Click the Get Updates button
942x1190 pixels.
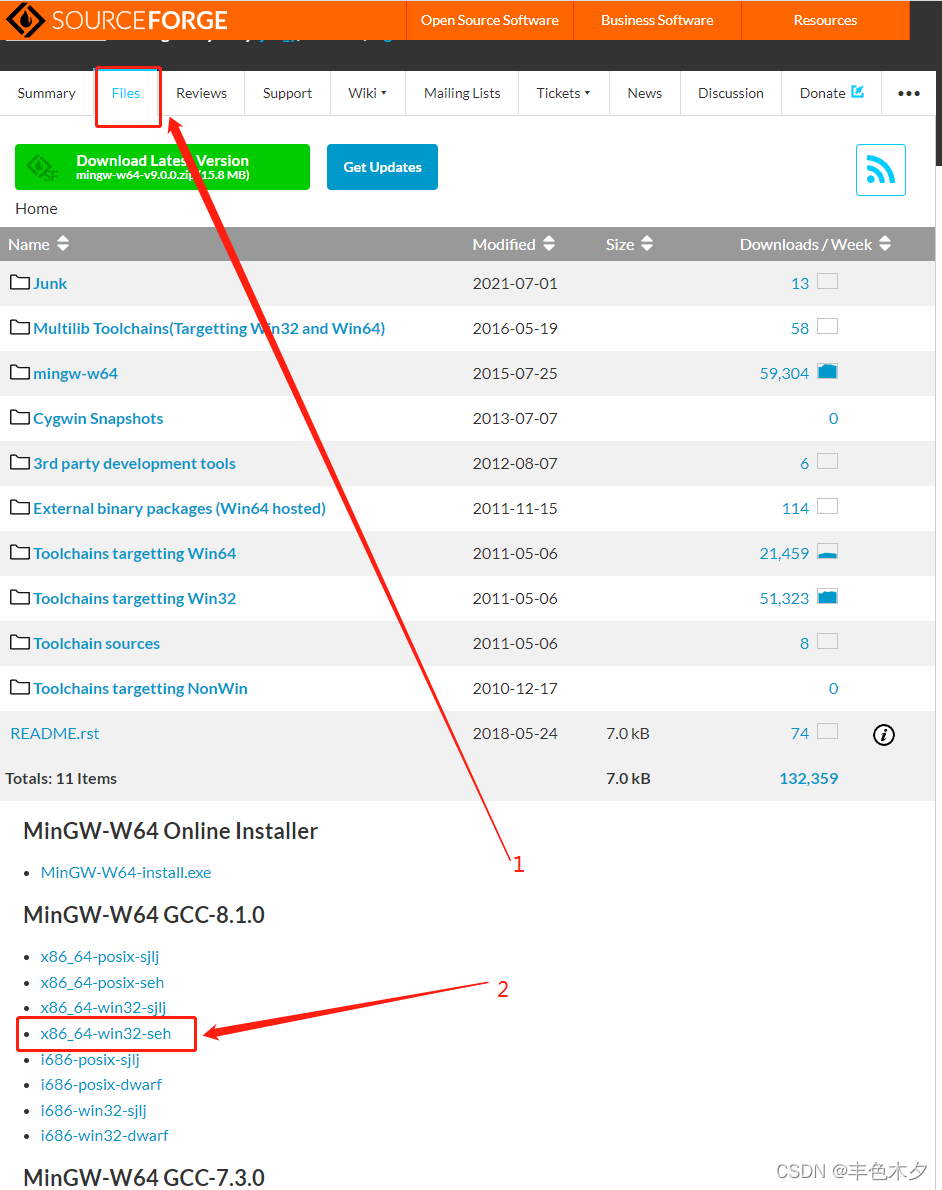point(383,167)
